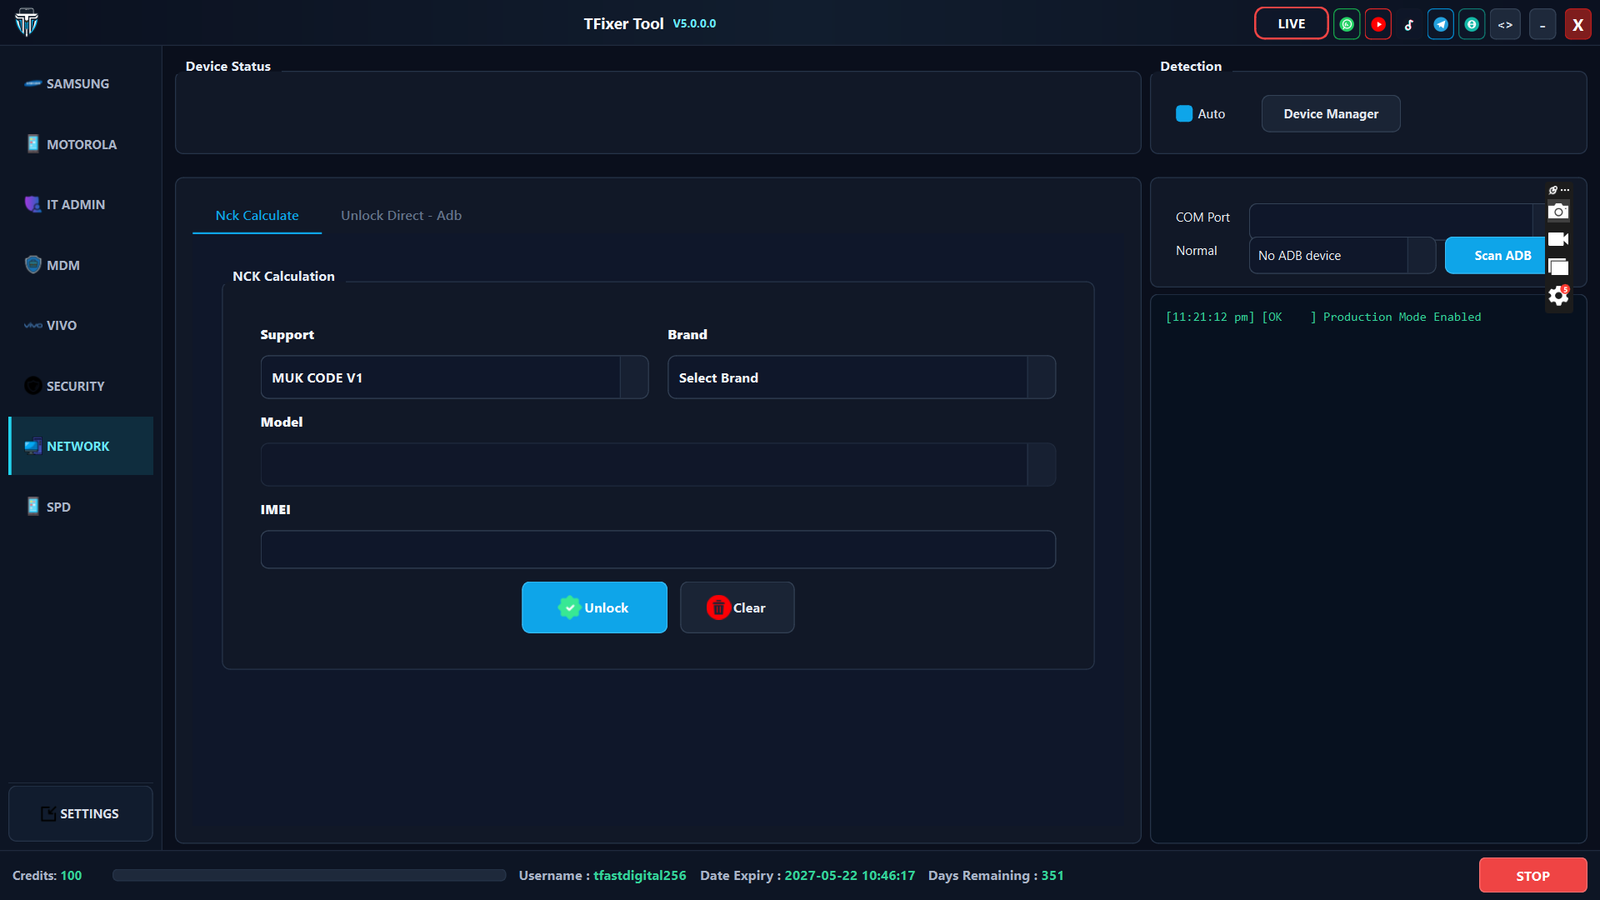Select the Network section
Image resolution: width=1600 pixels, height=900 pixels.
coord(81,446)
